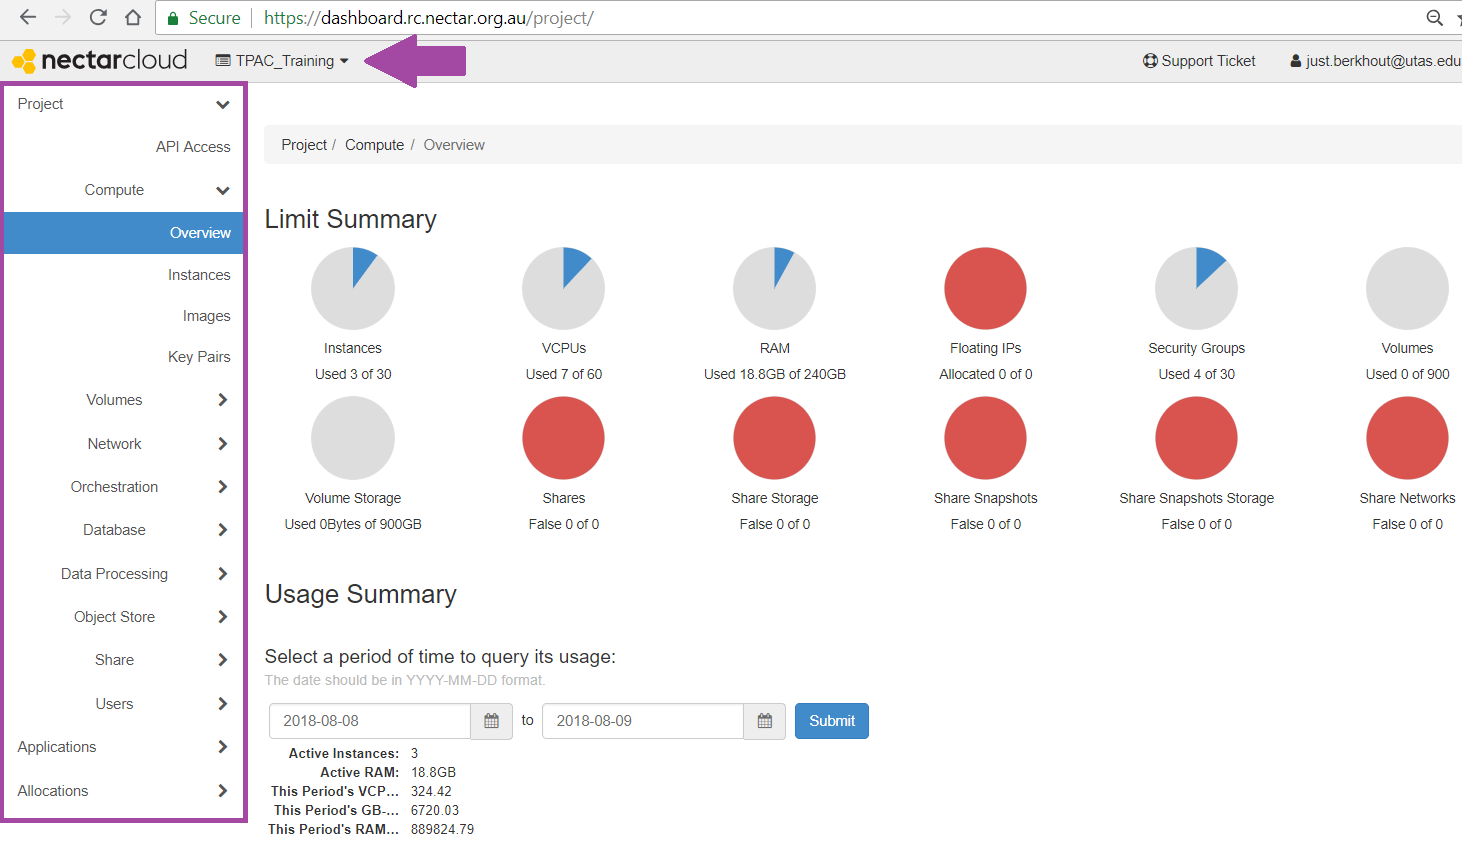Open the TPAC_Training project switcher
The width and height of the screenshot is (1462, 845).
coord(282,60)
